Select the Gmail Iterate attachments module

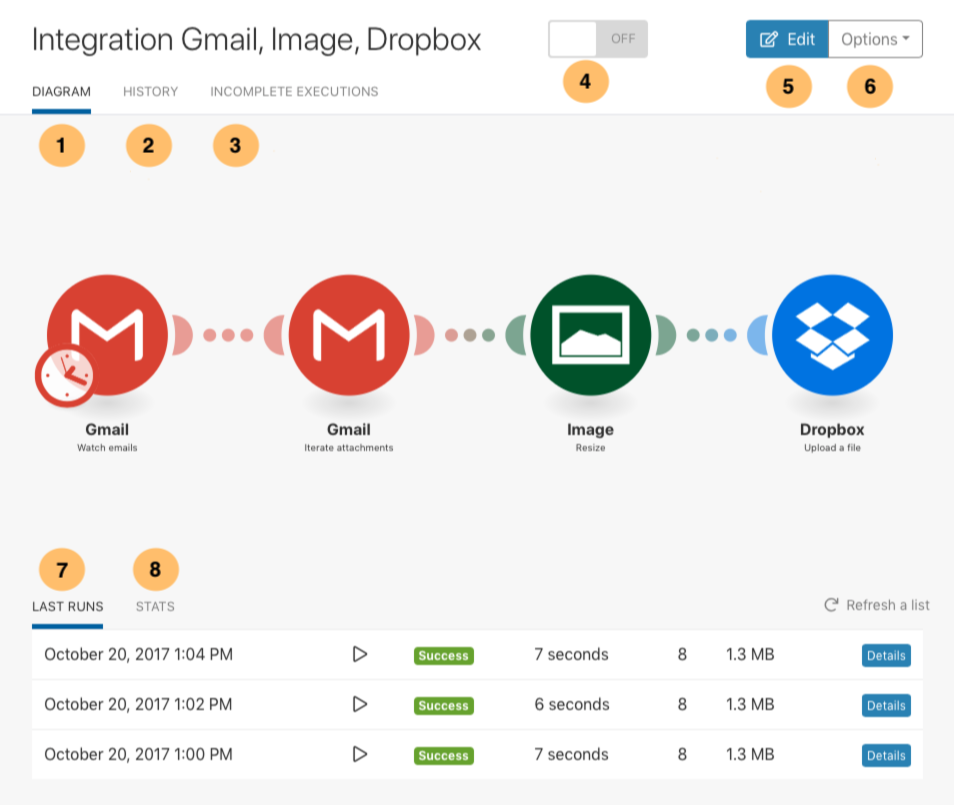349,335
